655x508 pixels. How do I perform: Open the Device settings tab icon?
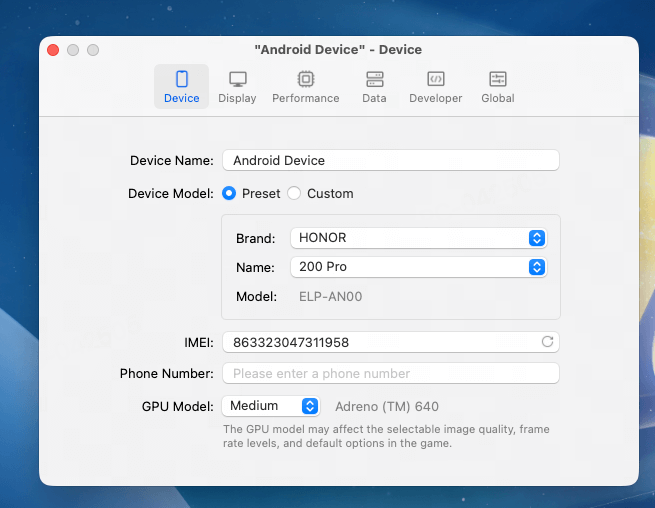click(x=181, y=79)
